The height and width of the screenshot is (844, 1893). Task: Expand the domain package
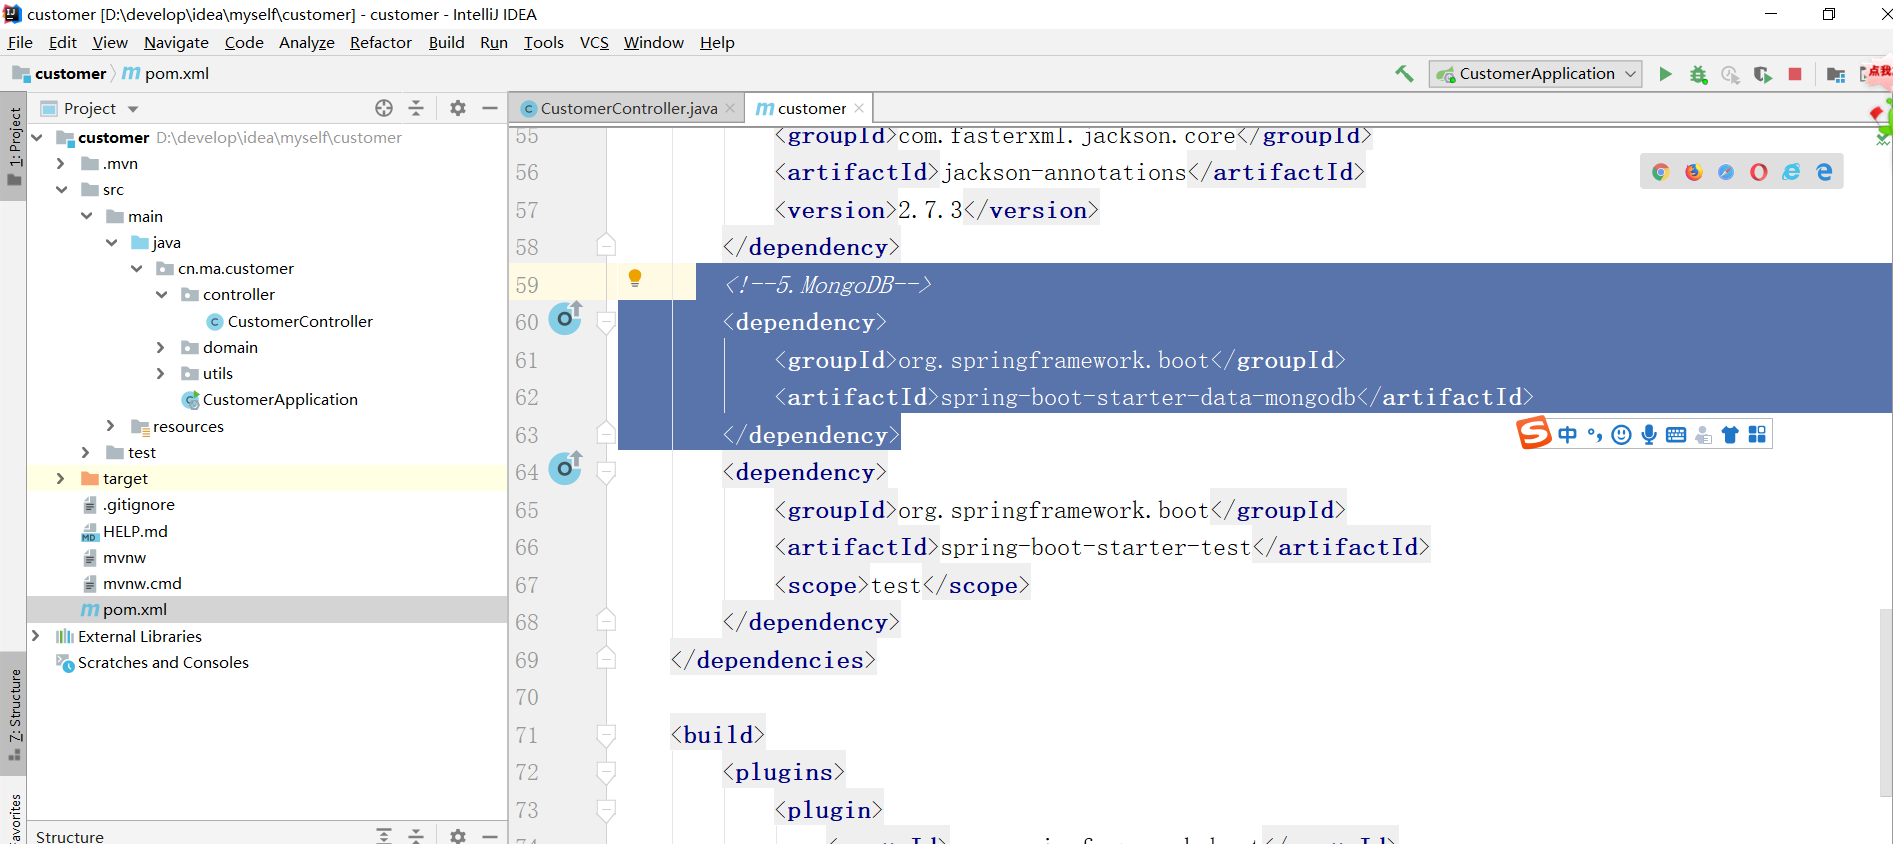pos(161,347)
